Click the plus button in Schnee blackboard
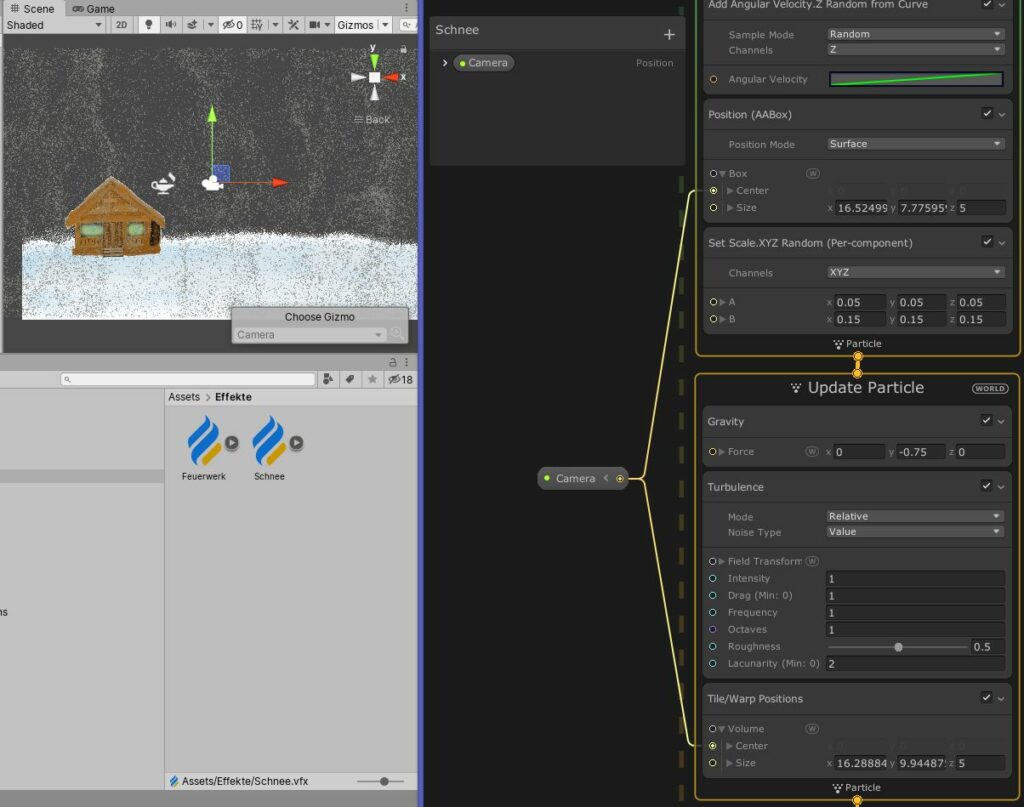Screen dimensions: 1024x807 click(669, 34)
